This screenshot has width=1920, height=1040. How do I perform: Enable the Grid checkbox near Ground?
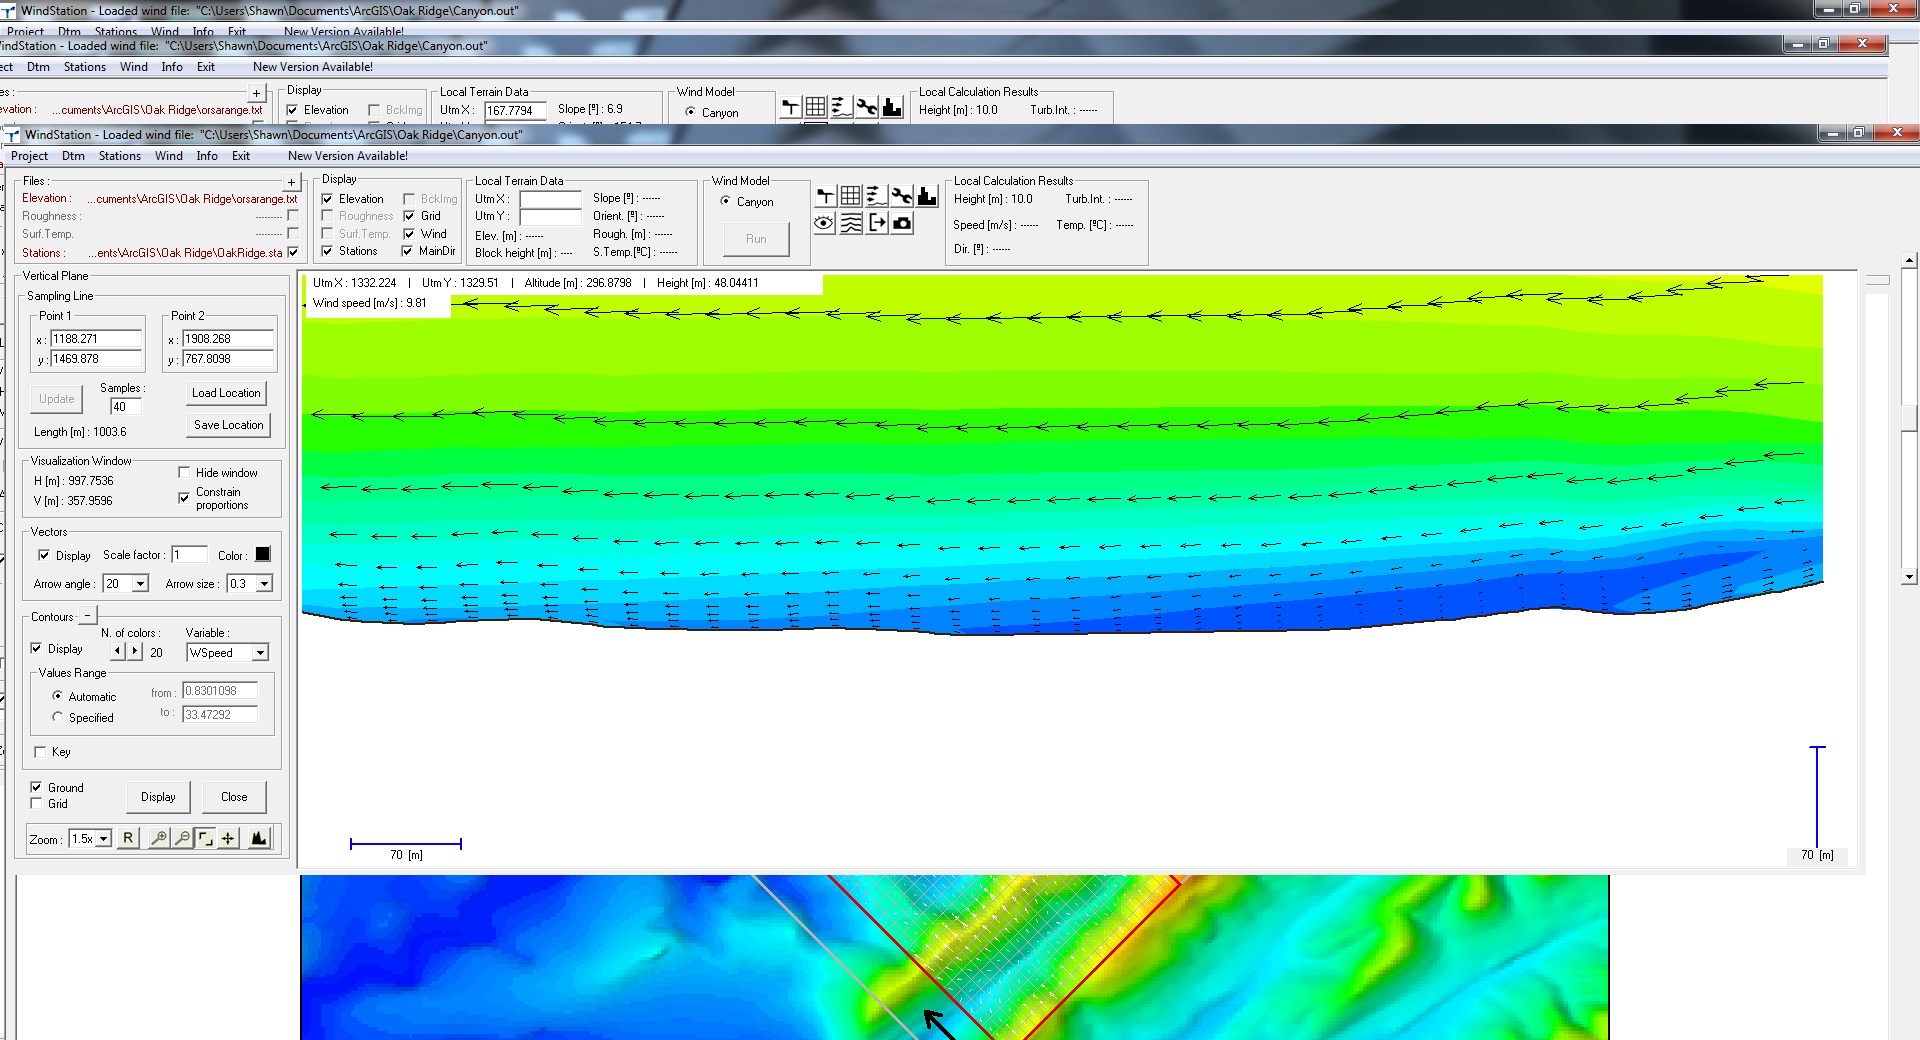(x=36, y=803)
